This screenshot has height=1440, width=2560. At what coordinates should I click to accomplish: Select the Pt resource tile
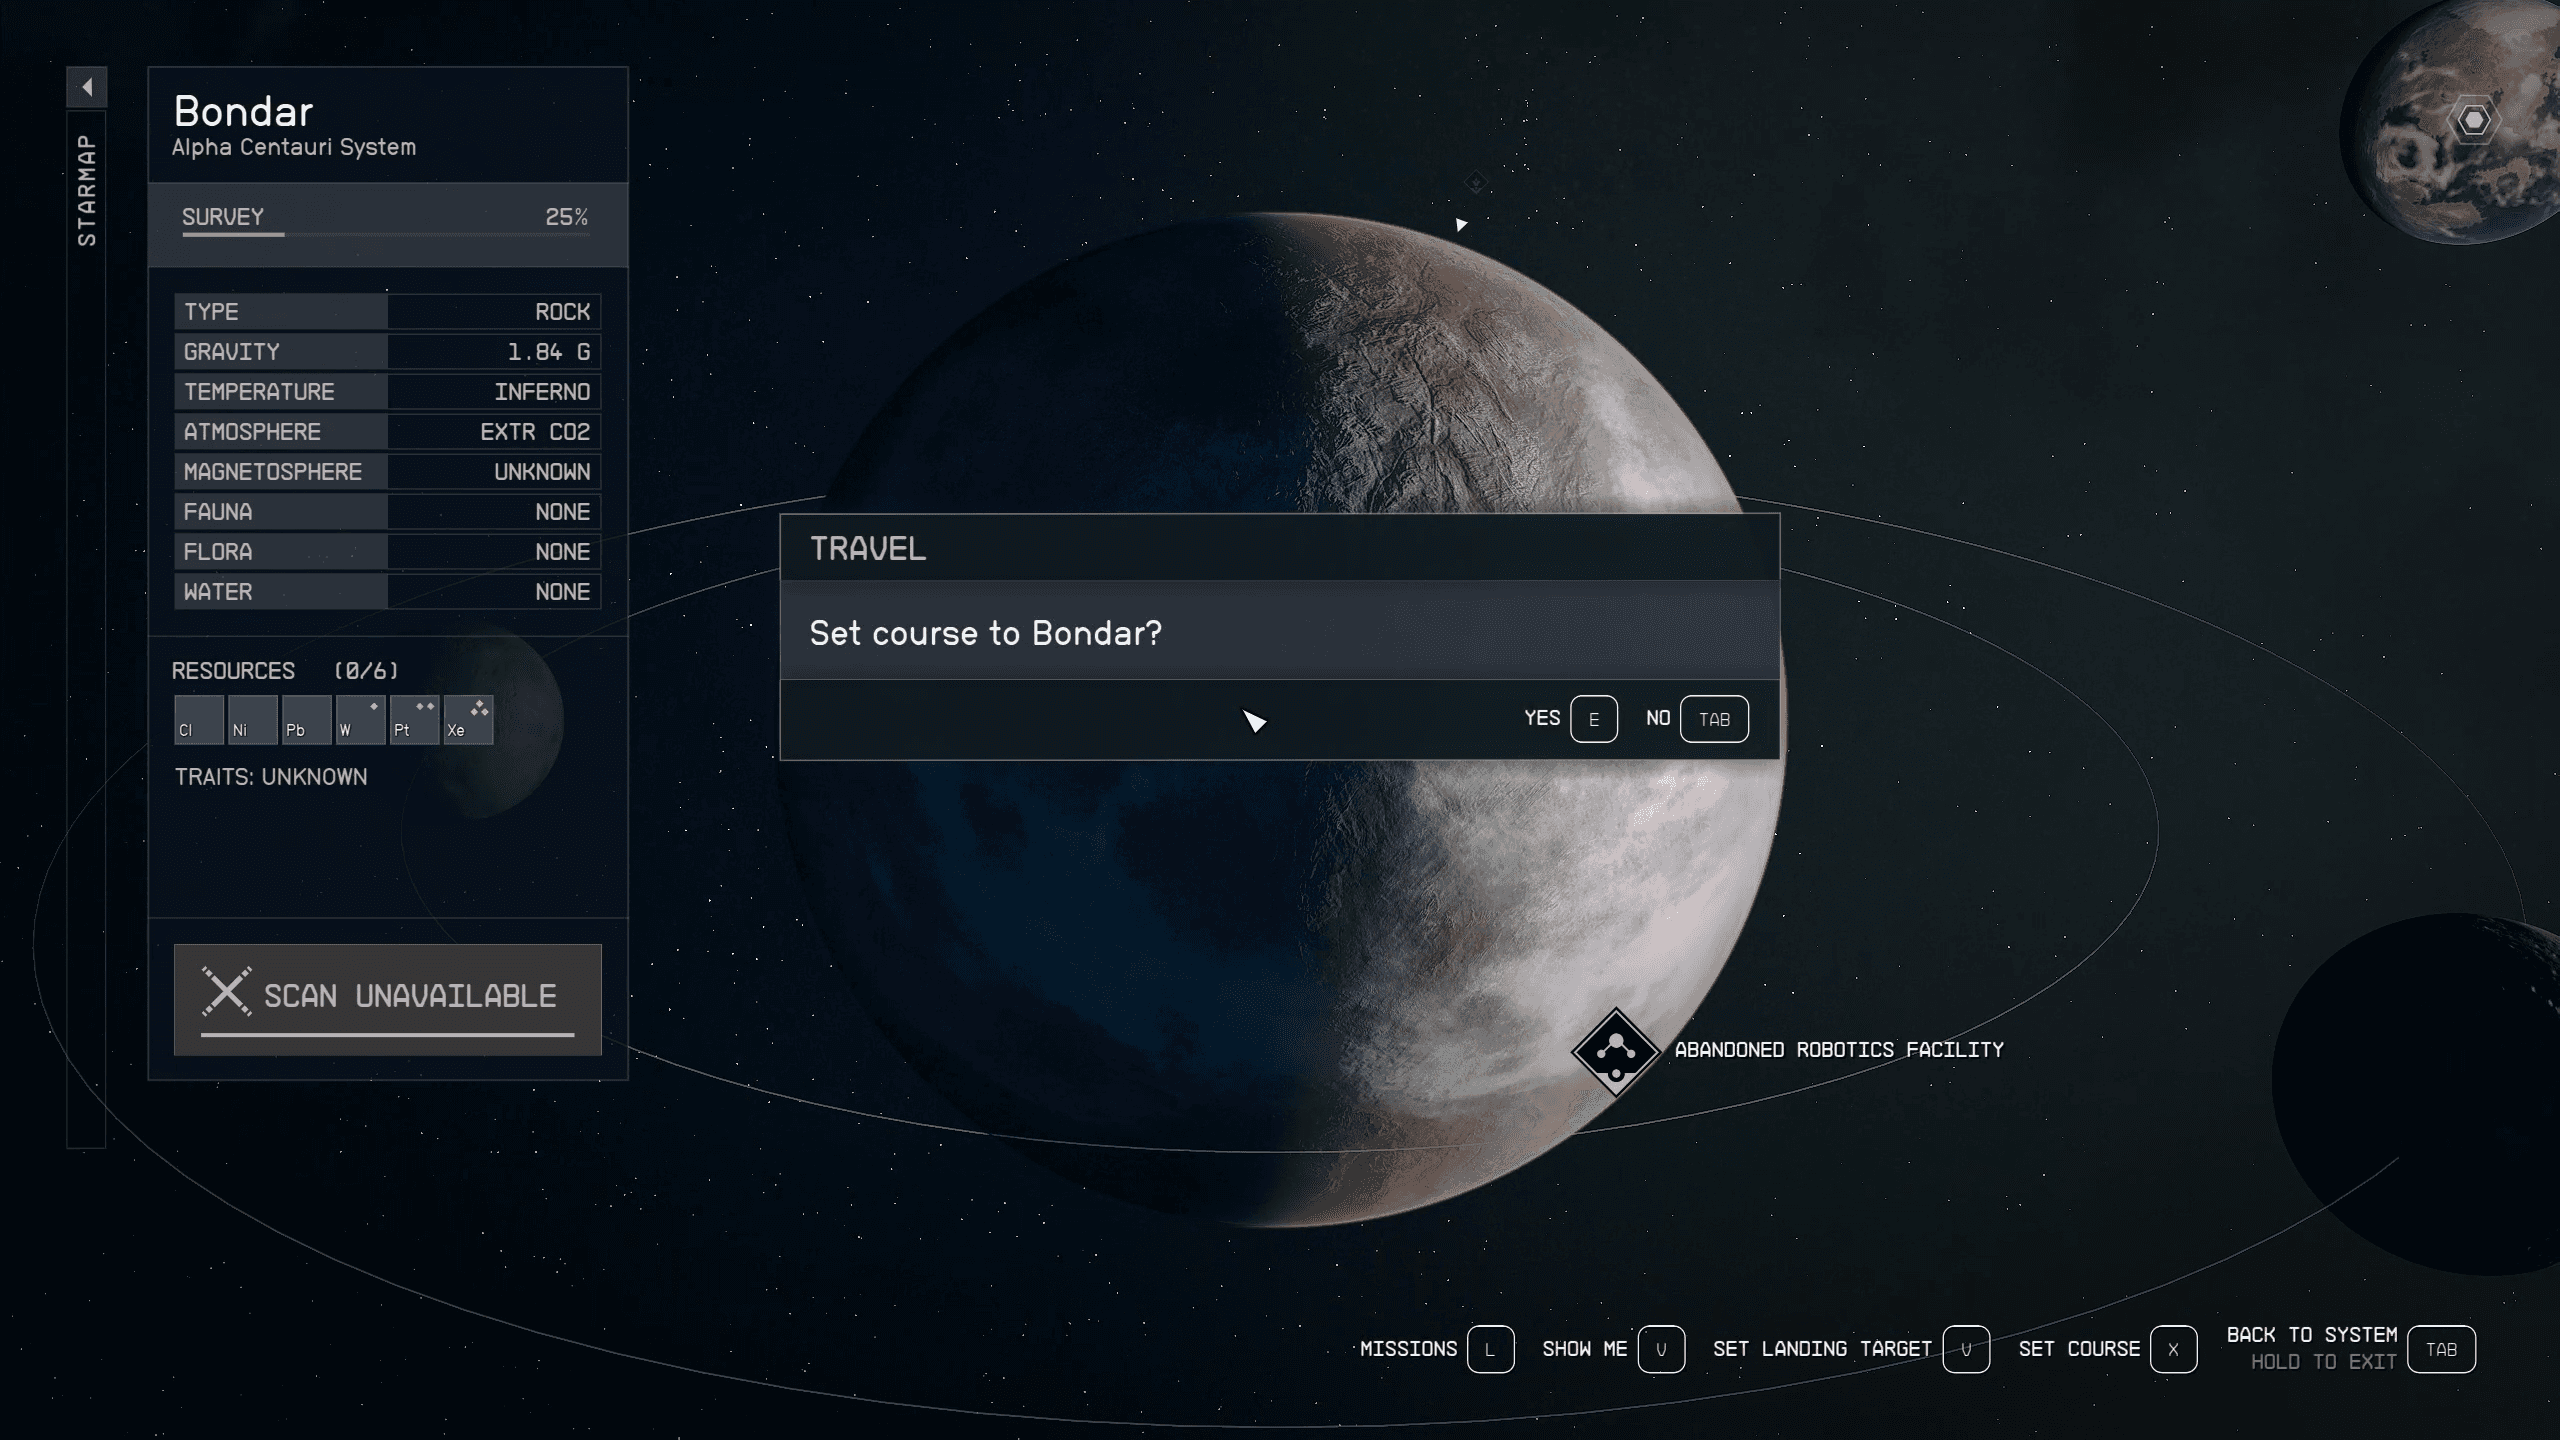415,720
